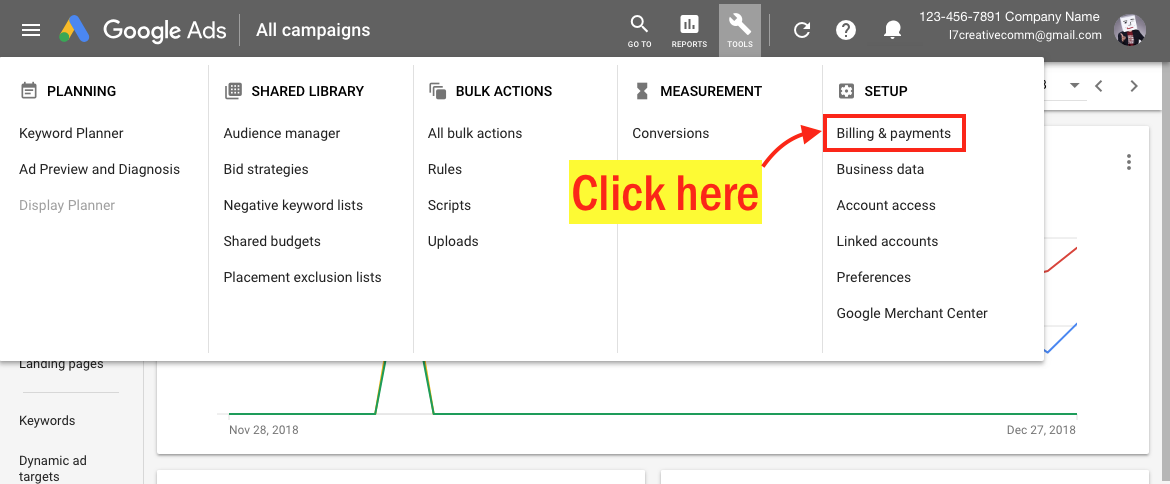Open Conversions under Measurement
This screenshot has width=1170, height=484.
[x=670, y=133]
